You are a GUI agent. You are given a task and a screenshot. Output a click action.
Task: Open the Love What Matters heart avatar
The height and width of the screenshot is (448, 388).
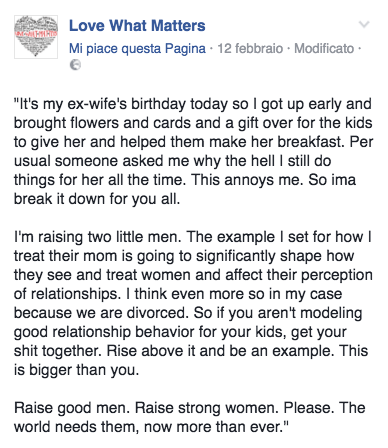pos(36,37)
